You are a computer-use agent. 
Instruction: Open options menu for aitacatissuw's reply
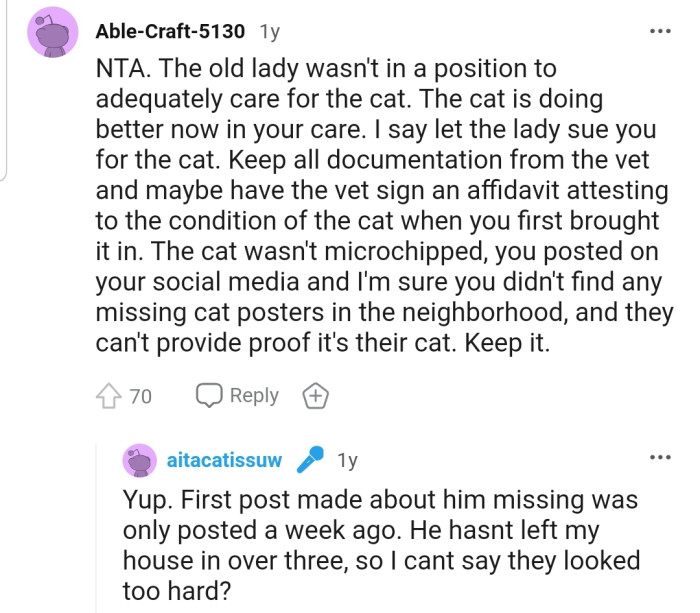659,459
